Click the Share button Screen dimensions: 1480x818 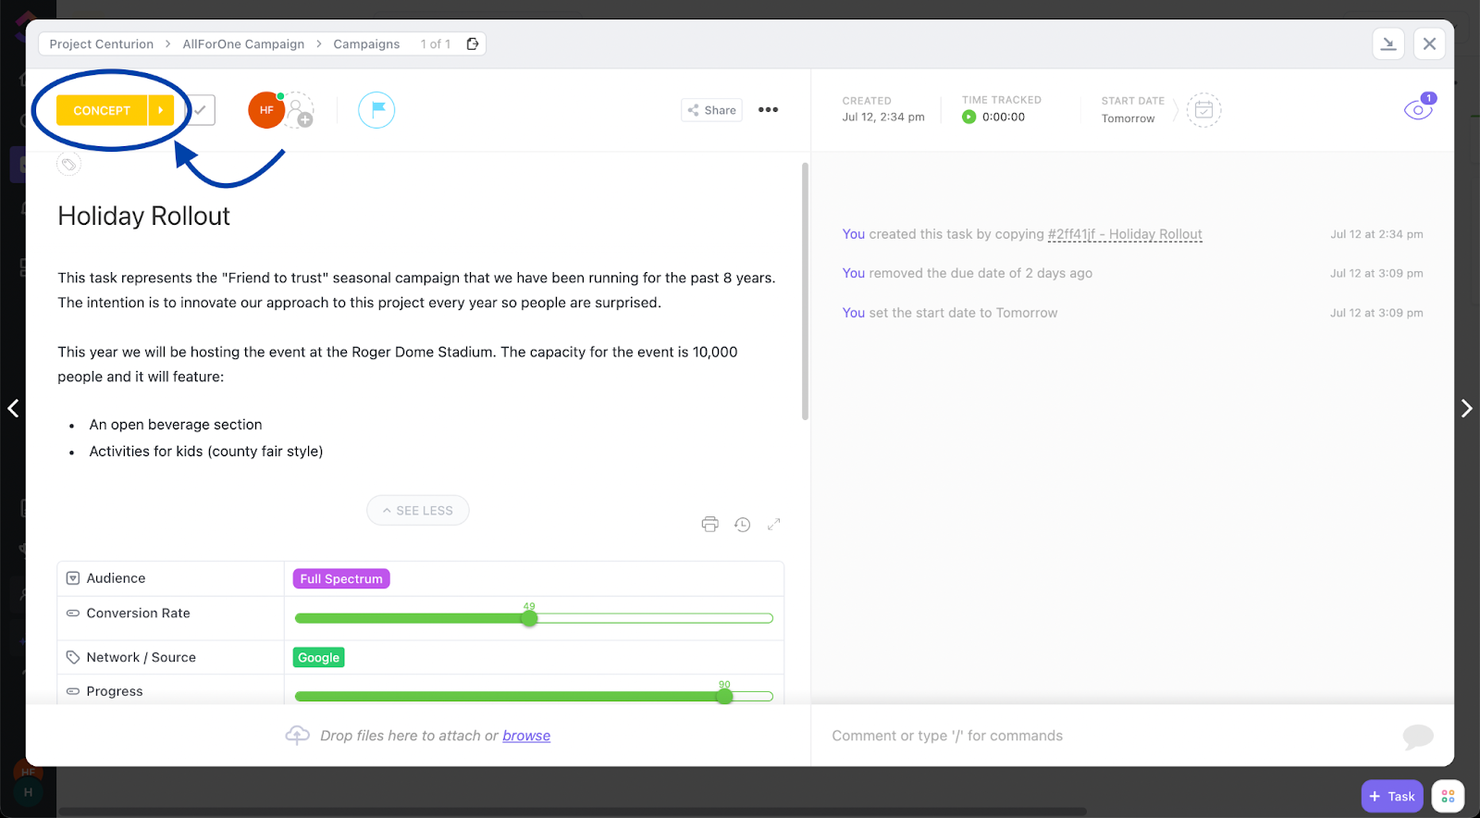[x=712, y=110]
